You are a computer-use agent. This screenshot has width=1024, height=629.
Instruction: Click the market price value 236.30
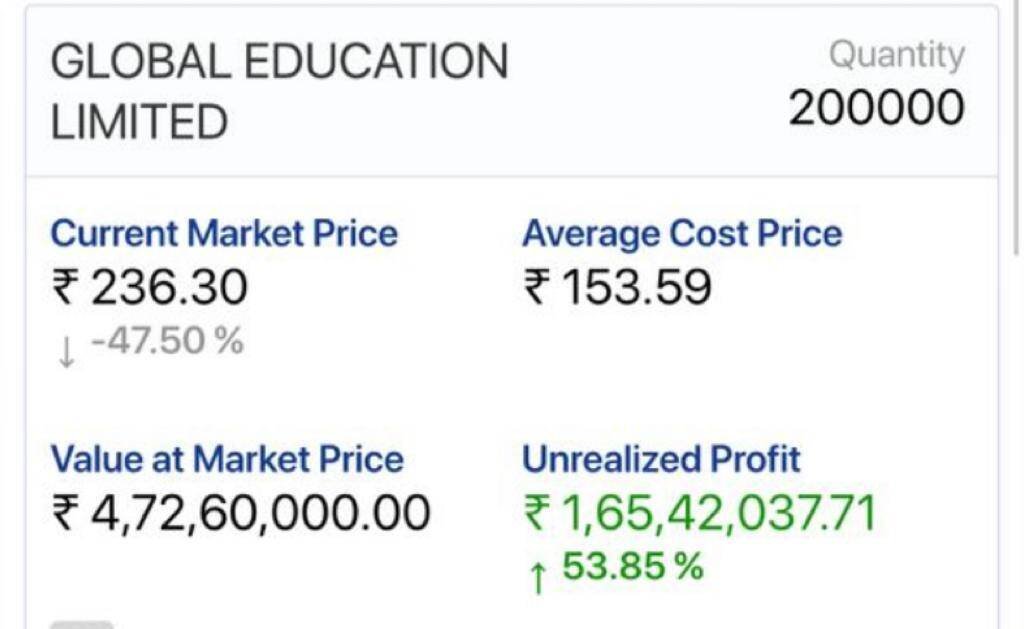(169, 289)
